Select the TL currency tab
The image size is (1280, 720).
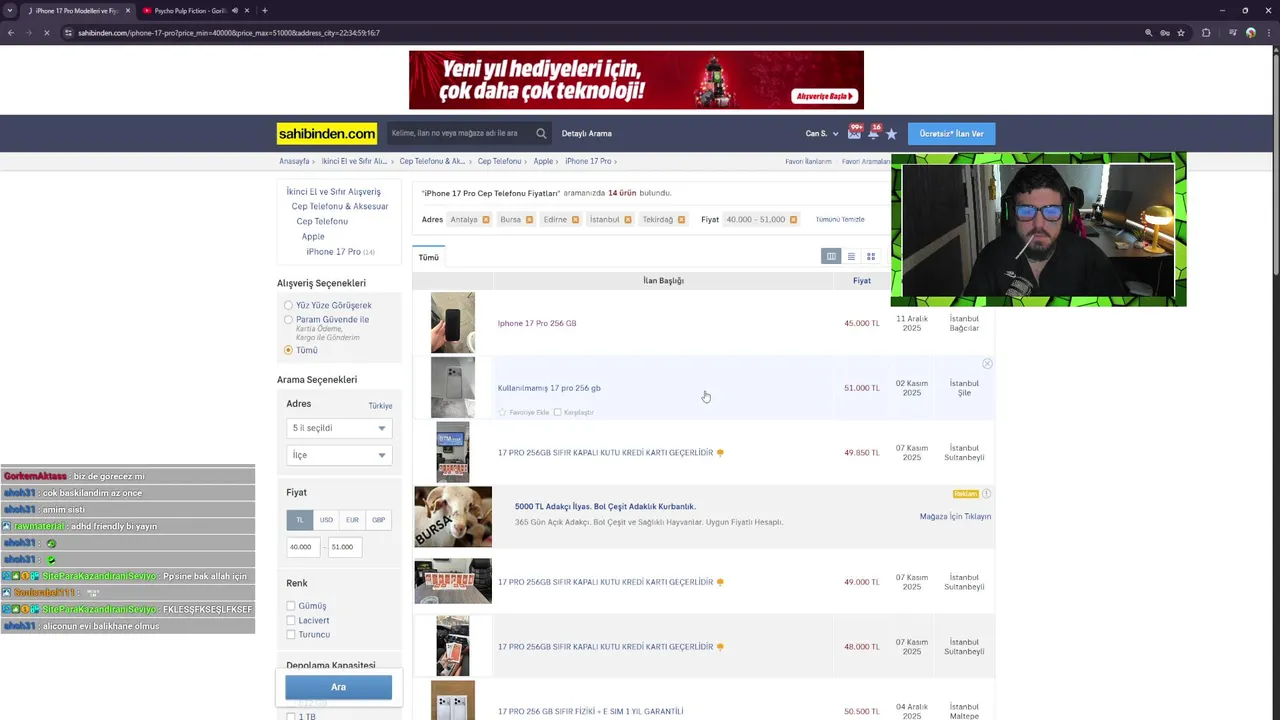click(299, 520)
